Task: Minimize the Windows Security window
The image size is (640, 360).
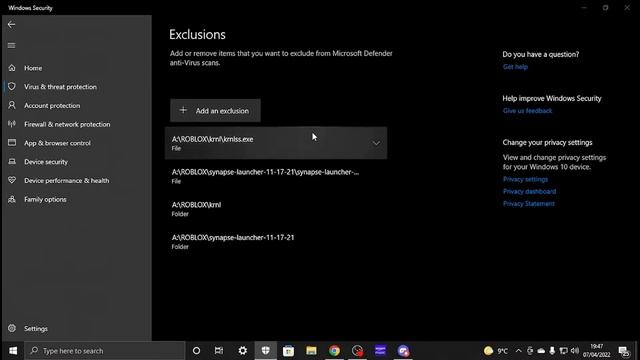Action: coord(584,7)
